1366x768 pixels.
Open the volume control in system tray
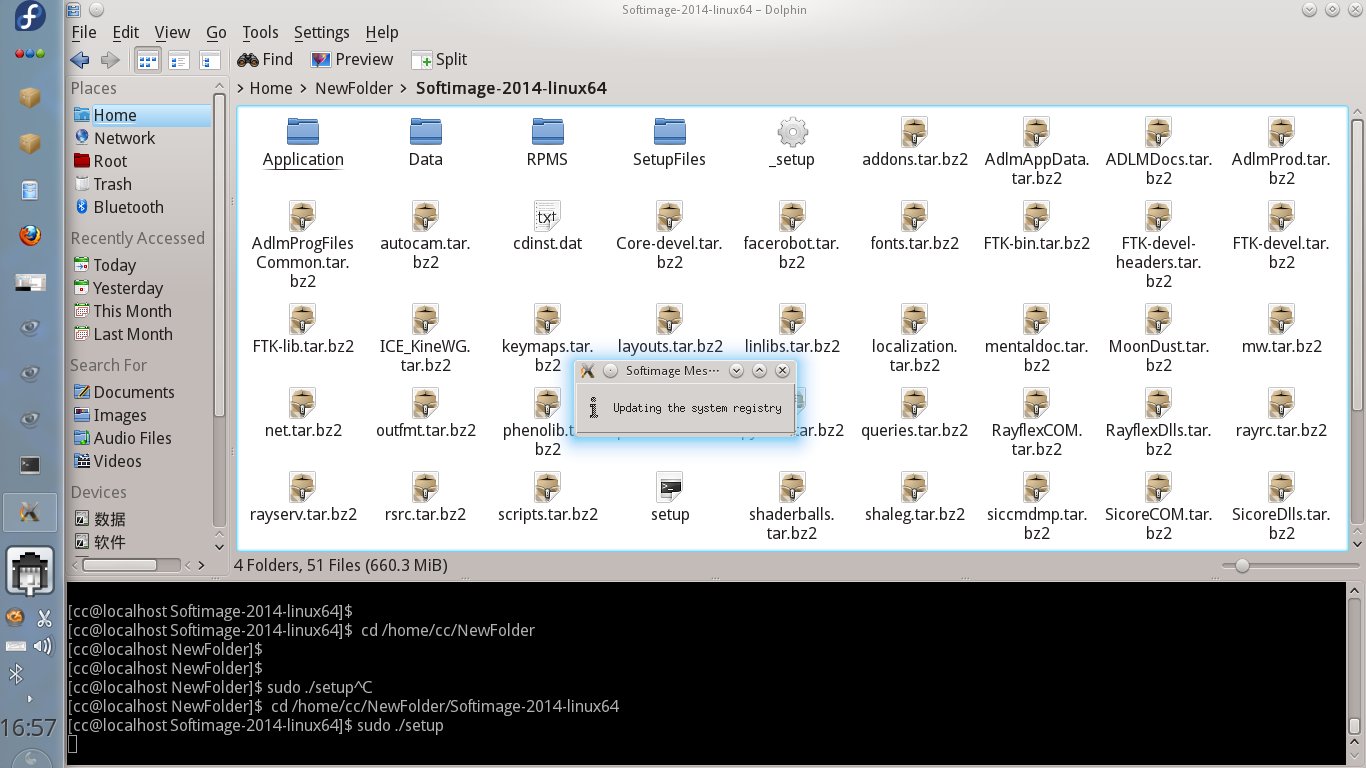(43, 646)
